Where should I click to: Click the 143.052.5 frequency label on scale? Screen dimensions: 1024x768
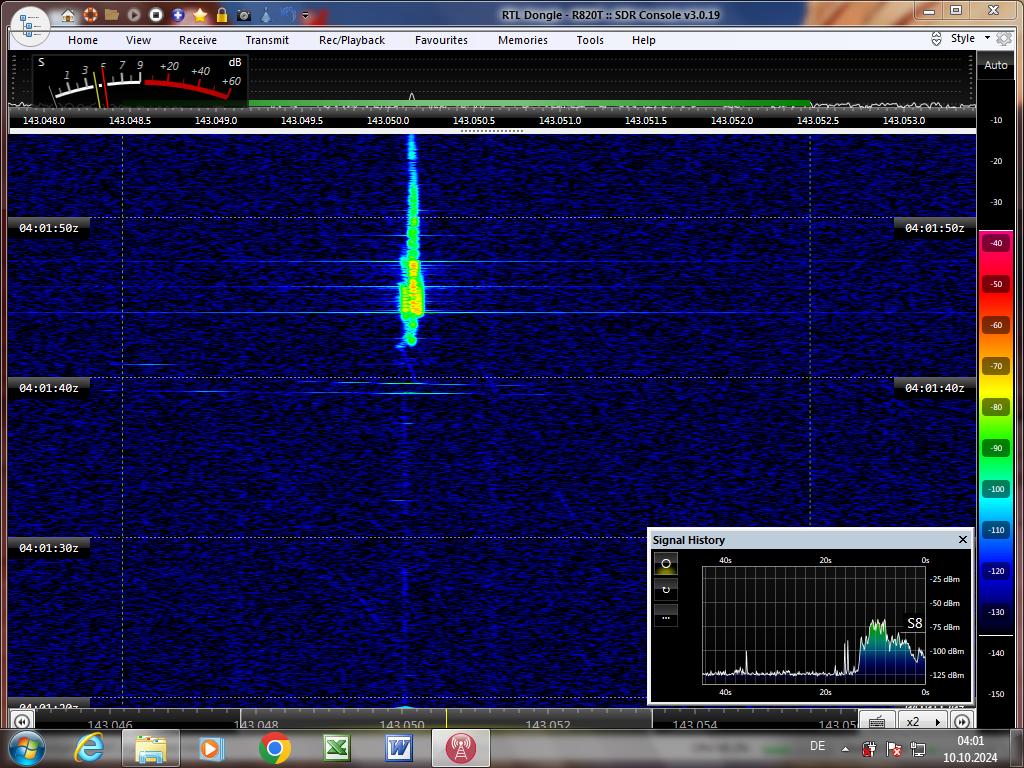click(818, 121)
